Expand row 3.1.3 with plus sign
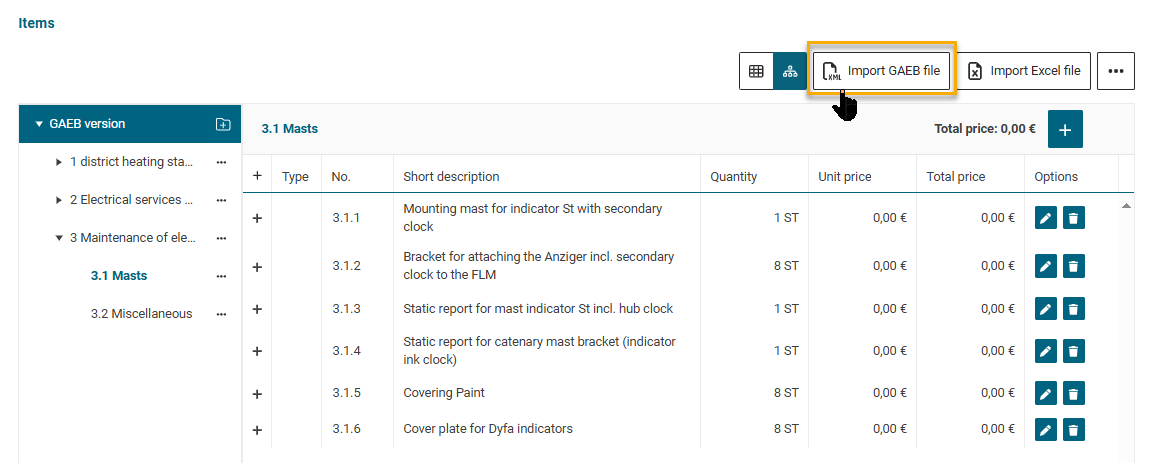This screenshot has width=1151, height=463. (x=257, y=309)
